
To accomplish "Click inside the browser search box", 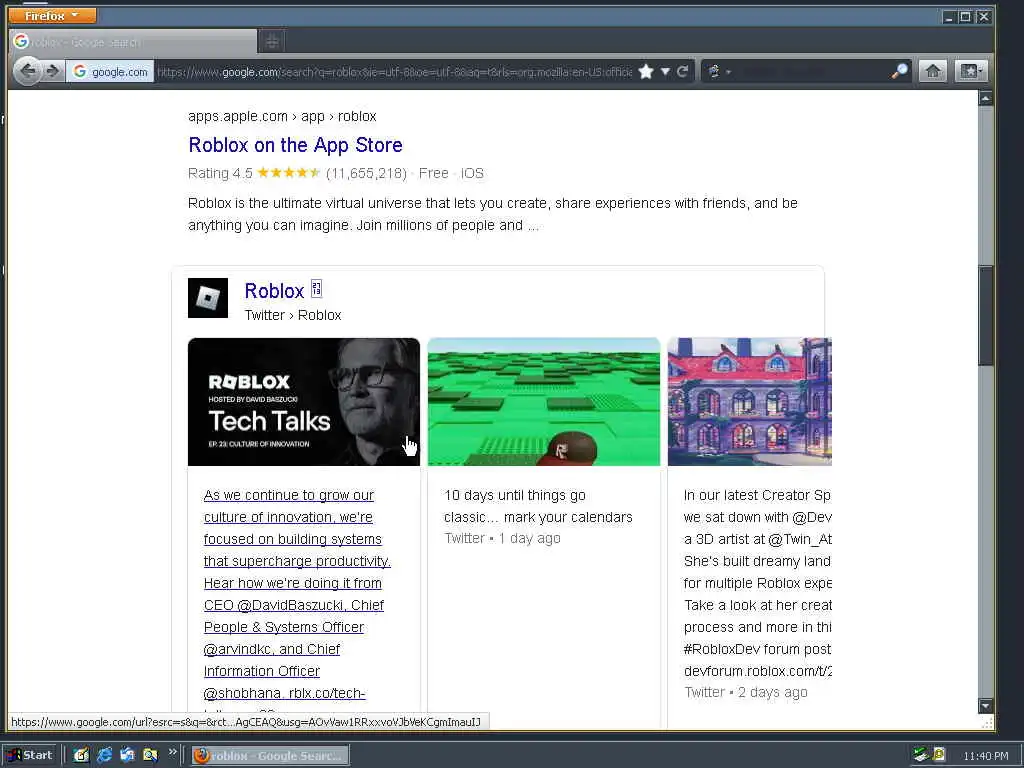I will click(812, 71).
